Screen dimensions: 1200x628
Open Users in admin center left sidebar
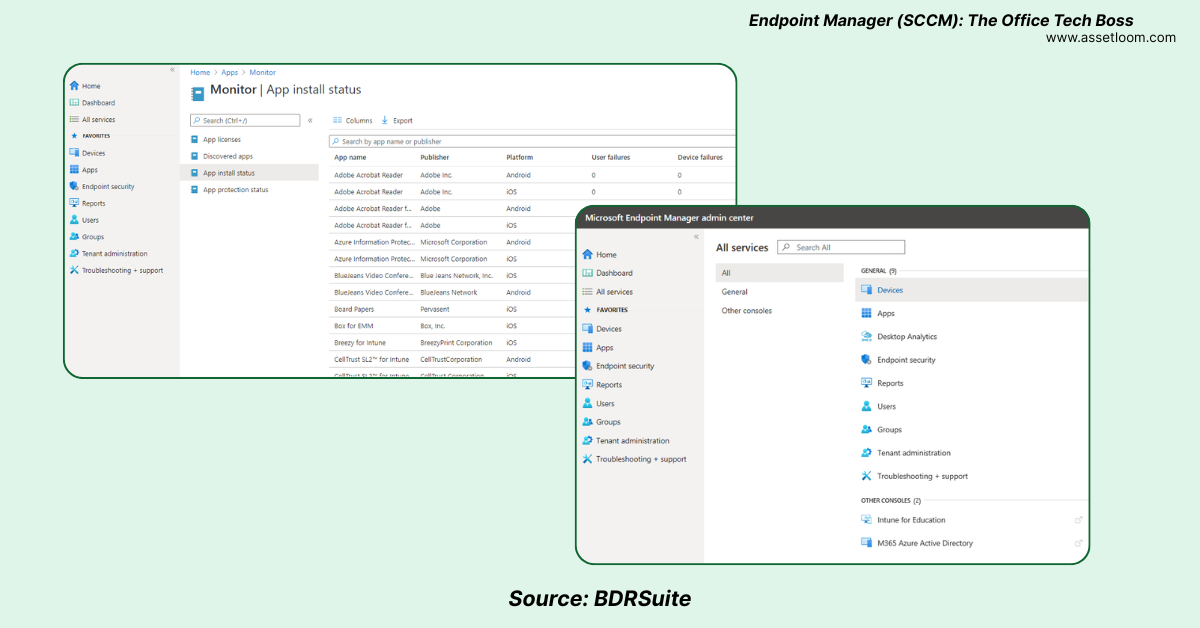pyautogui.click(x=598, y=404)
